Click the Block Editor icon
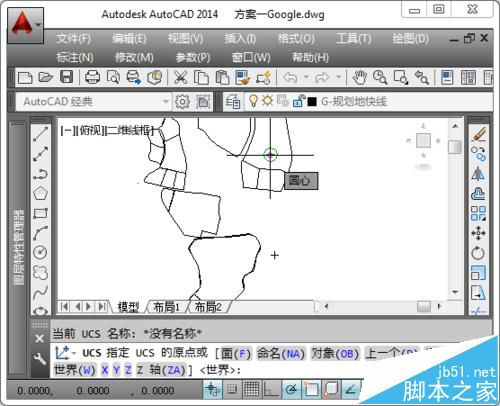 tap(263, 77)
